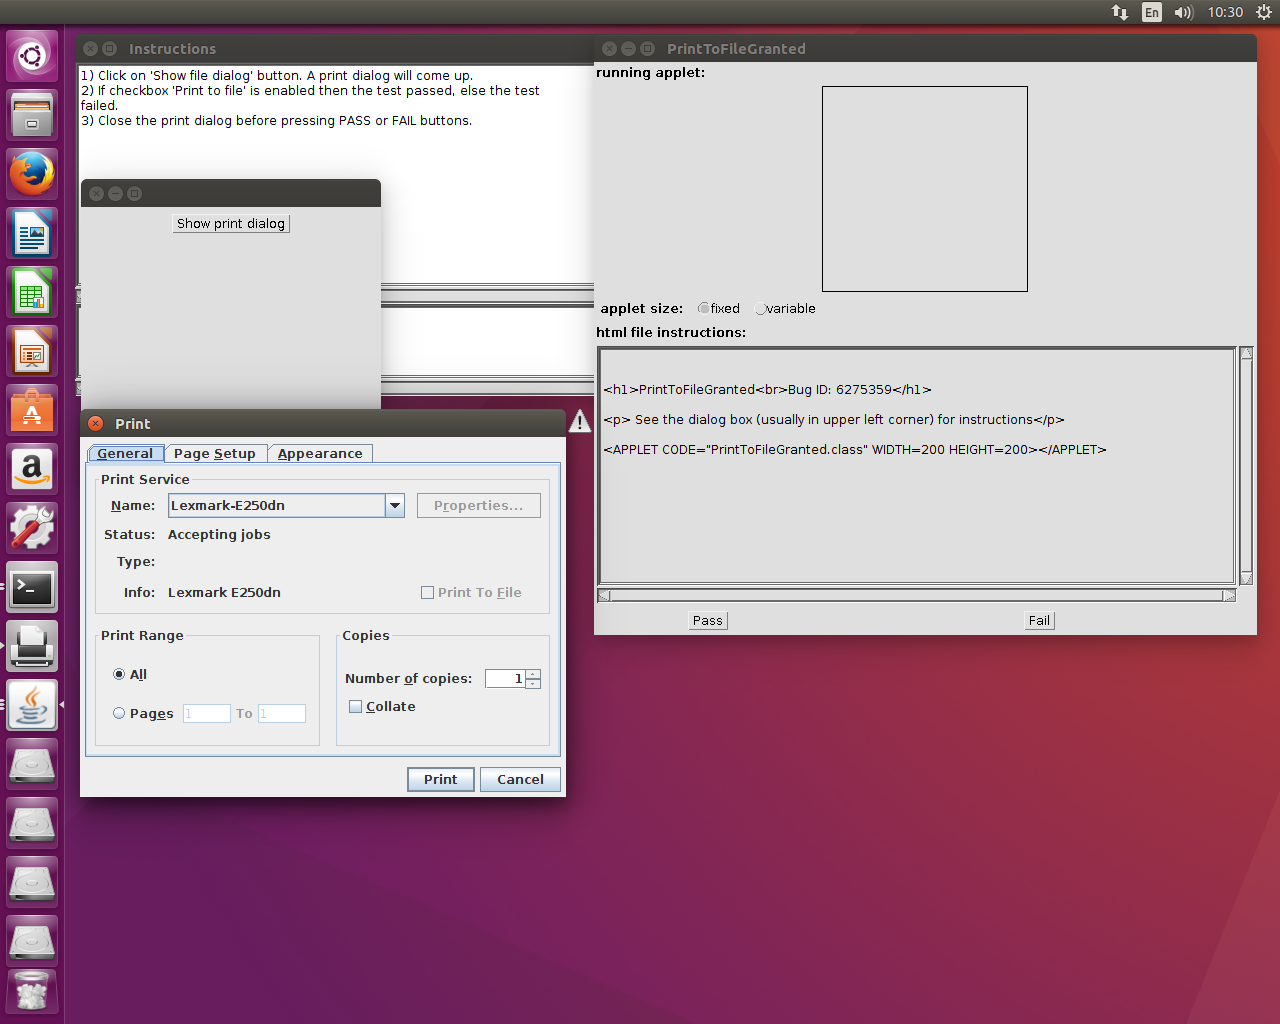Open System Settings wrench icon
The width and height of the screenshot is (1280, 1024).
[x=32, y=528]
